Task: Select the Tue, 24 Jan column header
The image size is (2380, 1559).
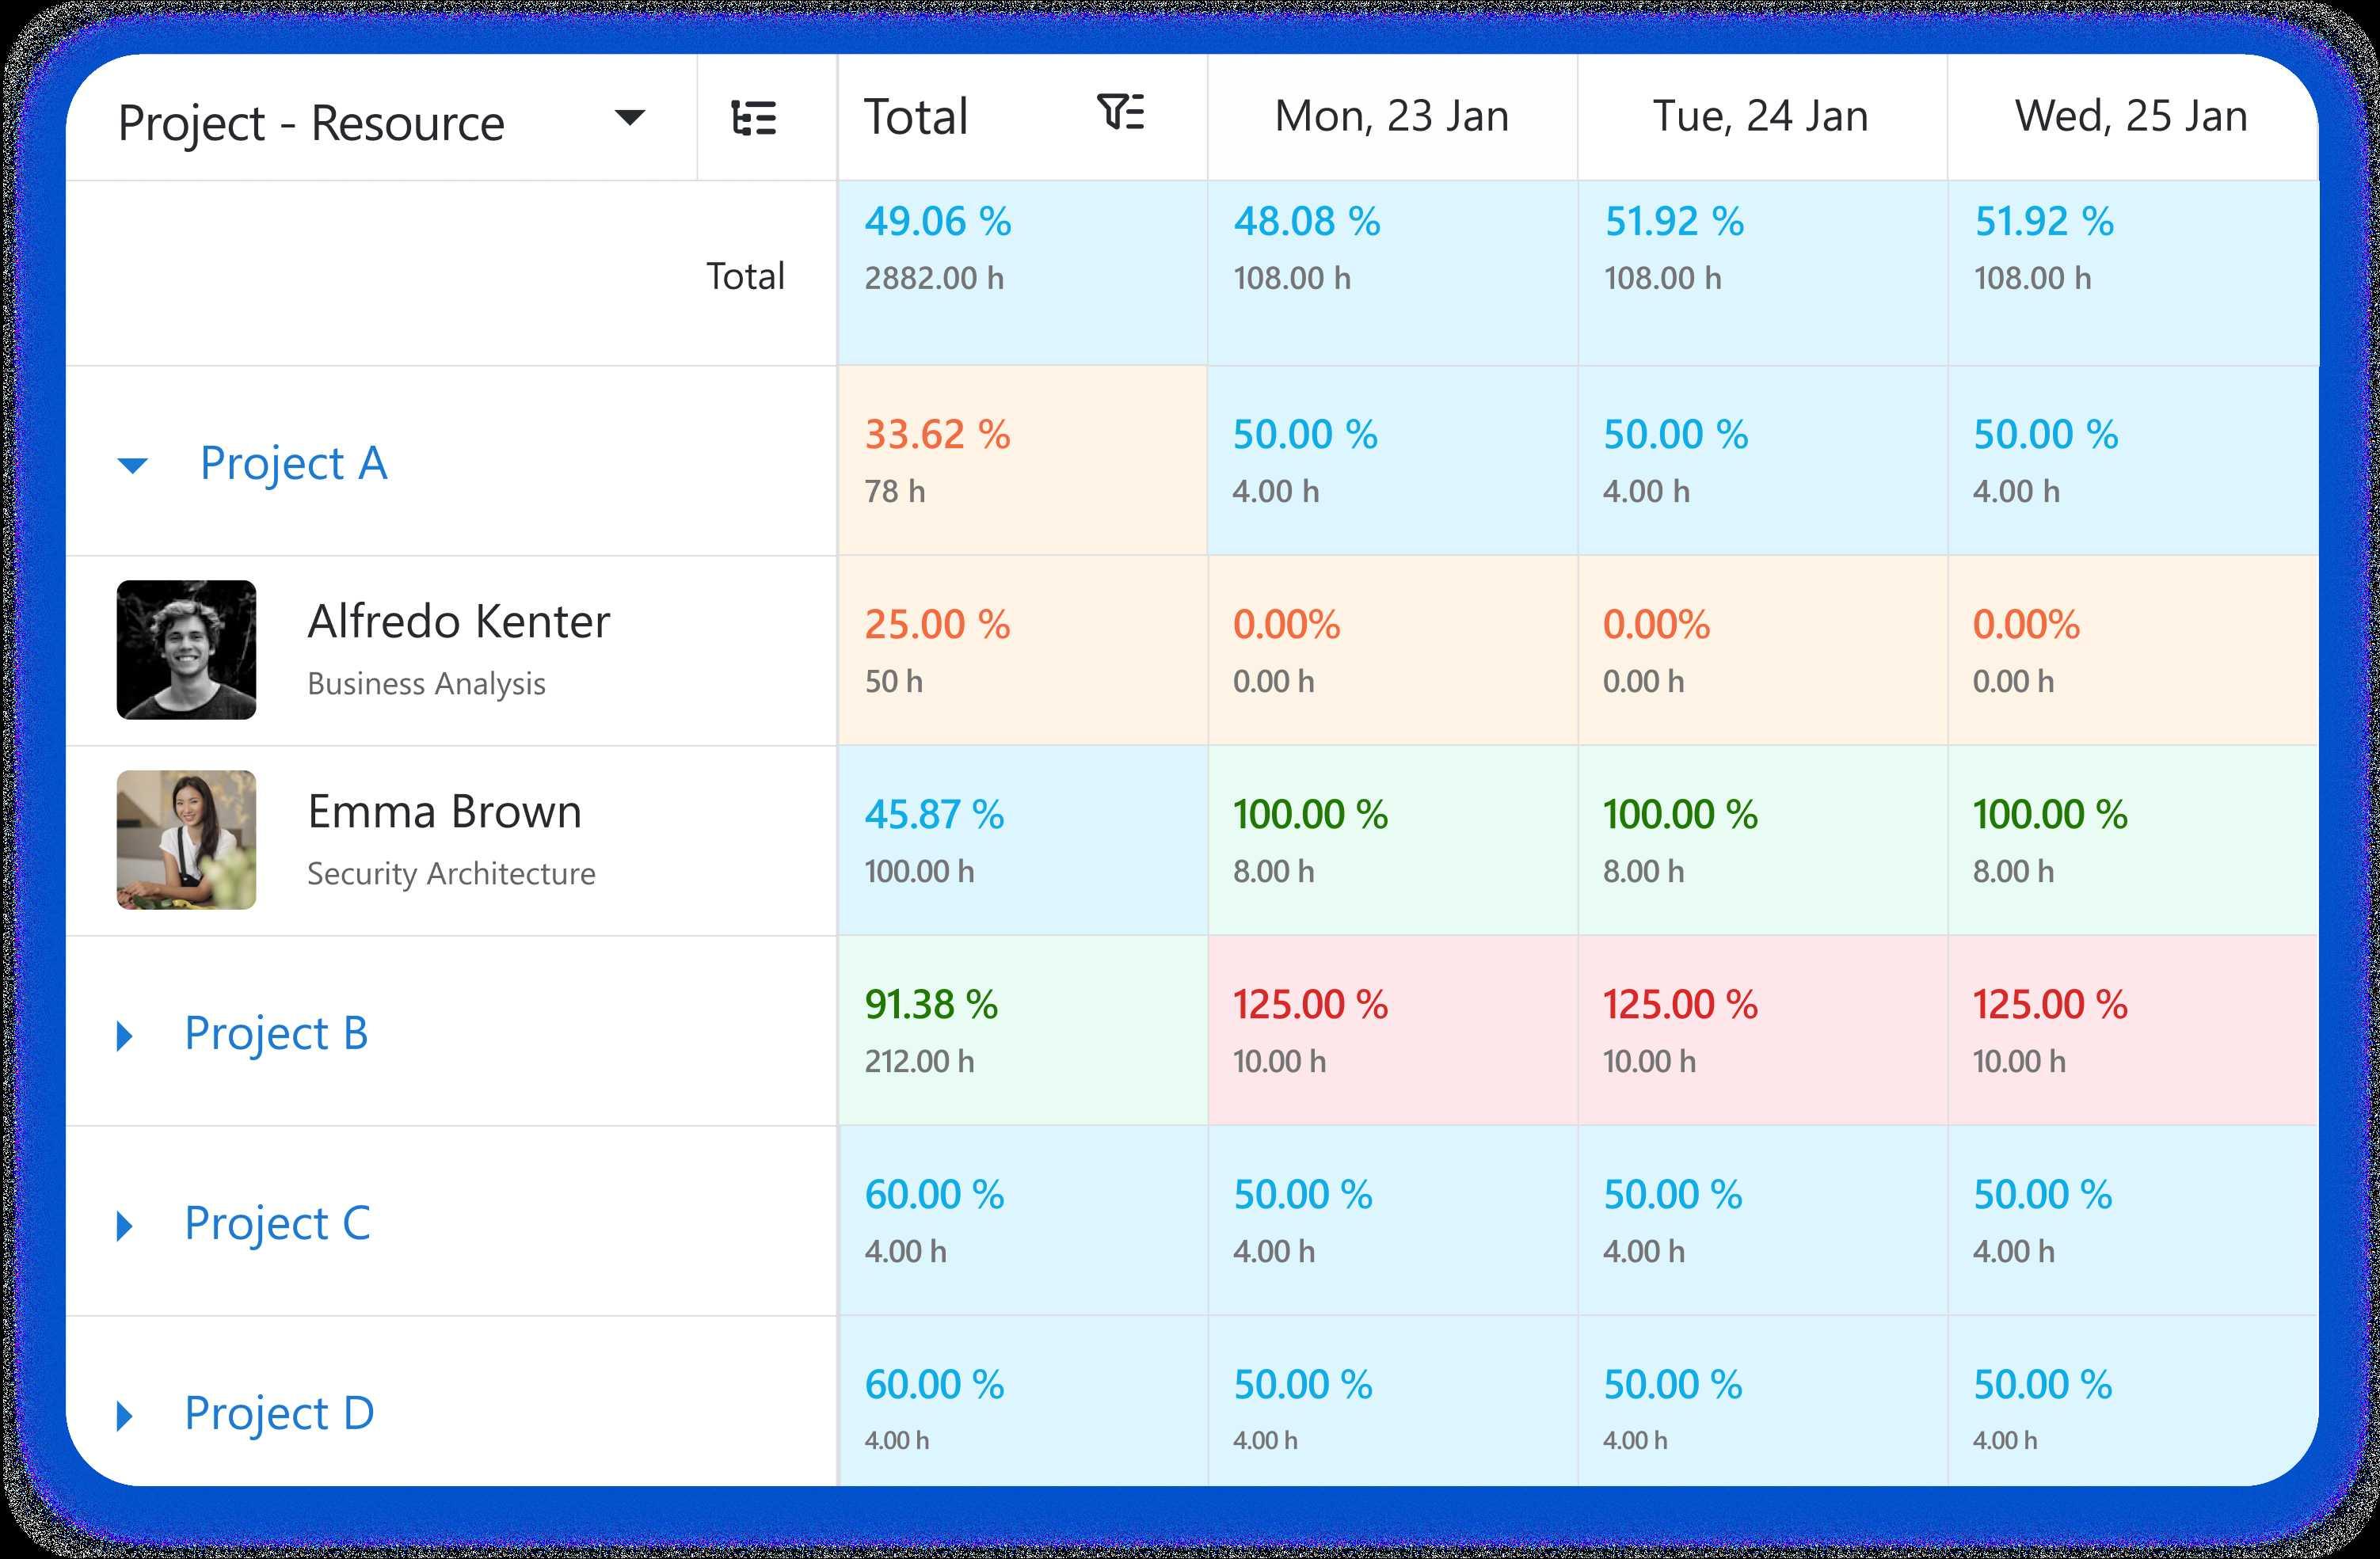Action: click(x=1760, y=117)
